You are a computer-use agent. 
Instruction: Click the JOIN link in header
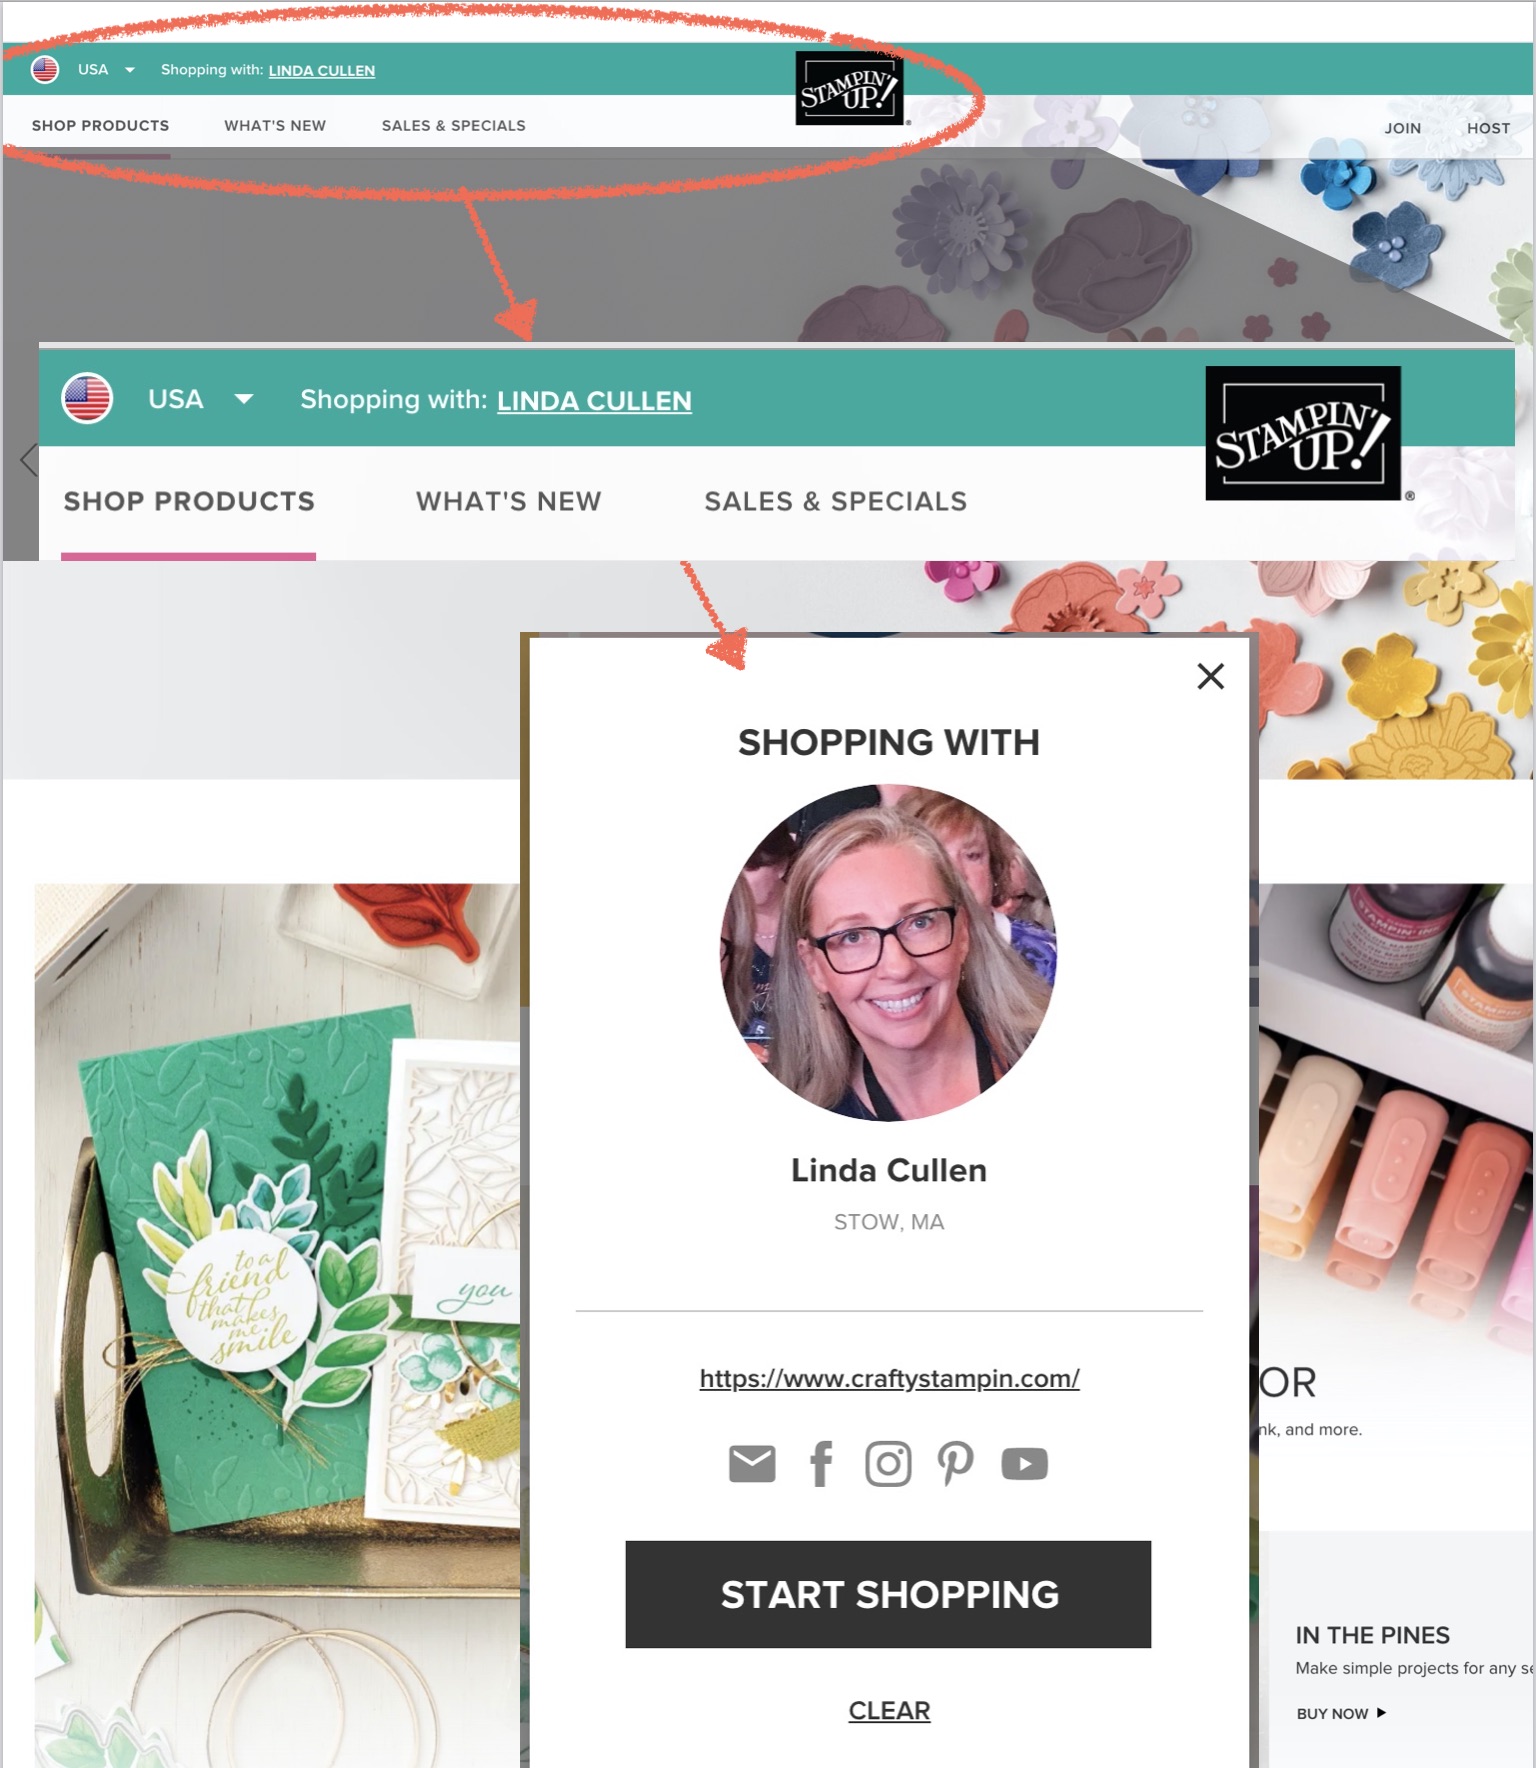[x=1402, y=128]
